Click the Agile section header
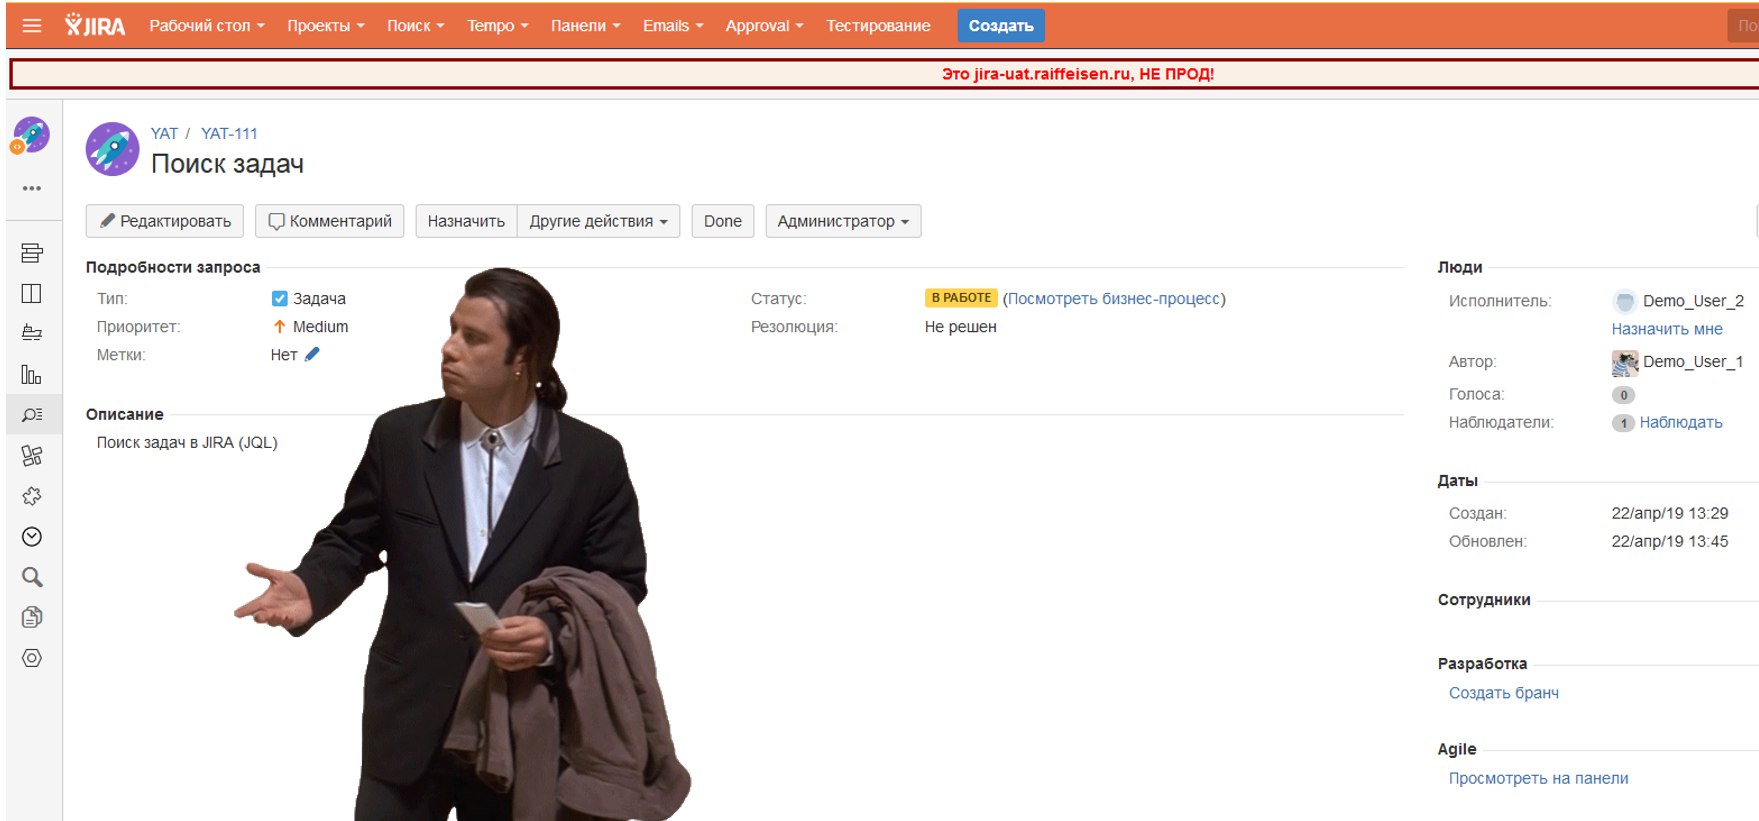 click(1457, 749)
